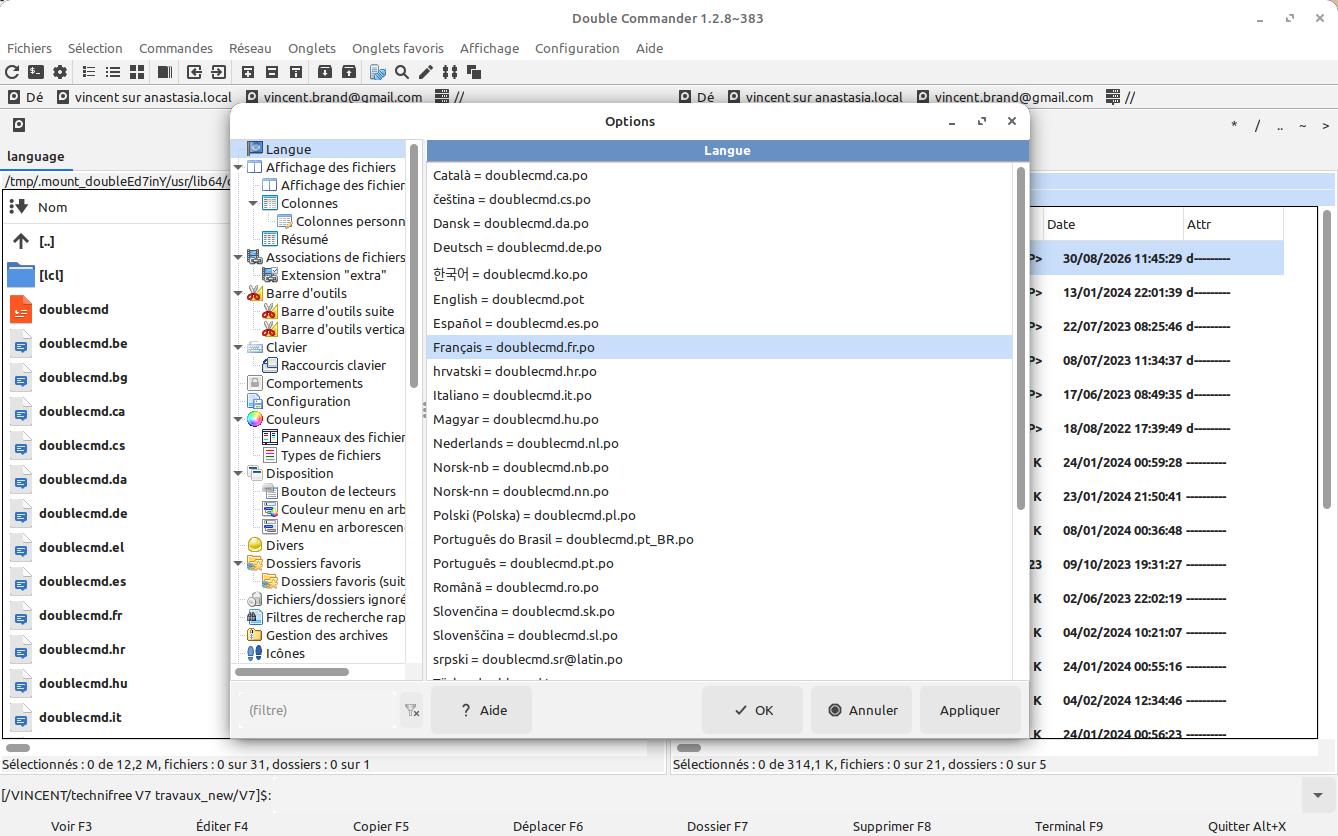Click the overlapping squares icon in toolbar
Viewport: 1338px width, 836px height.
tap(474, 72)
